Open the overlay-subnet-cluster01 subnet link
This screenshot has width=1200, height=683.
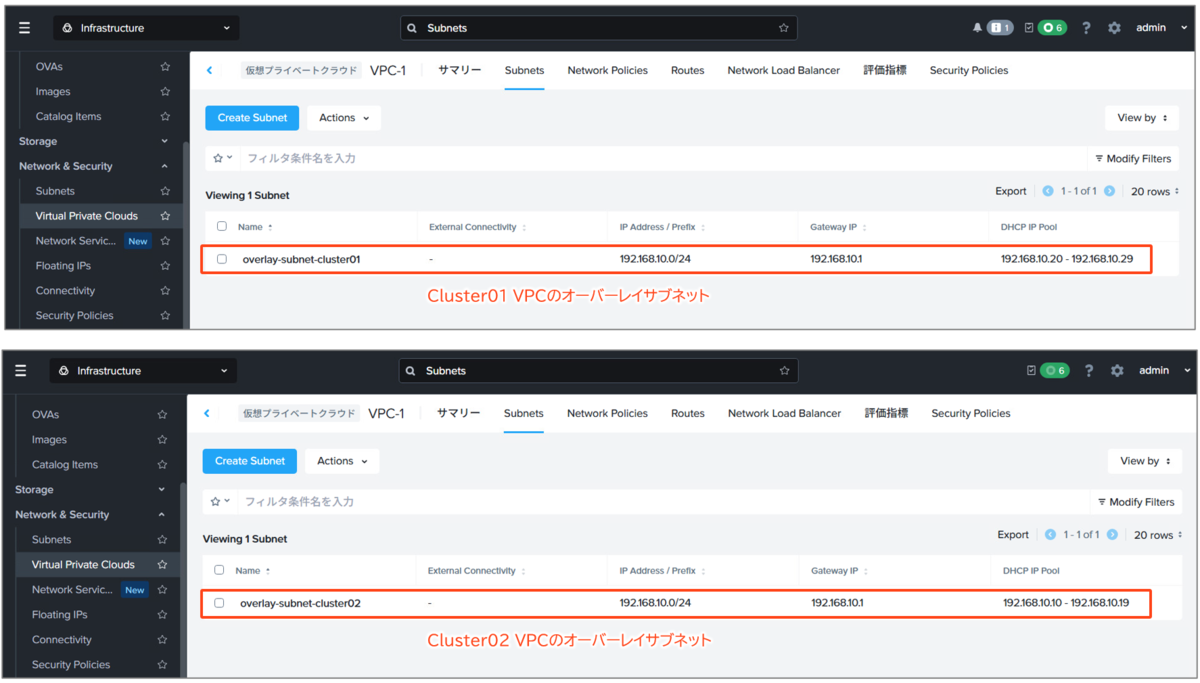point(301,259)
